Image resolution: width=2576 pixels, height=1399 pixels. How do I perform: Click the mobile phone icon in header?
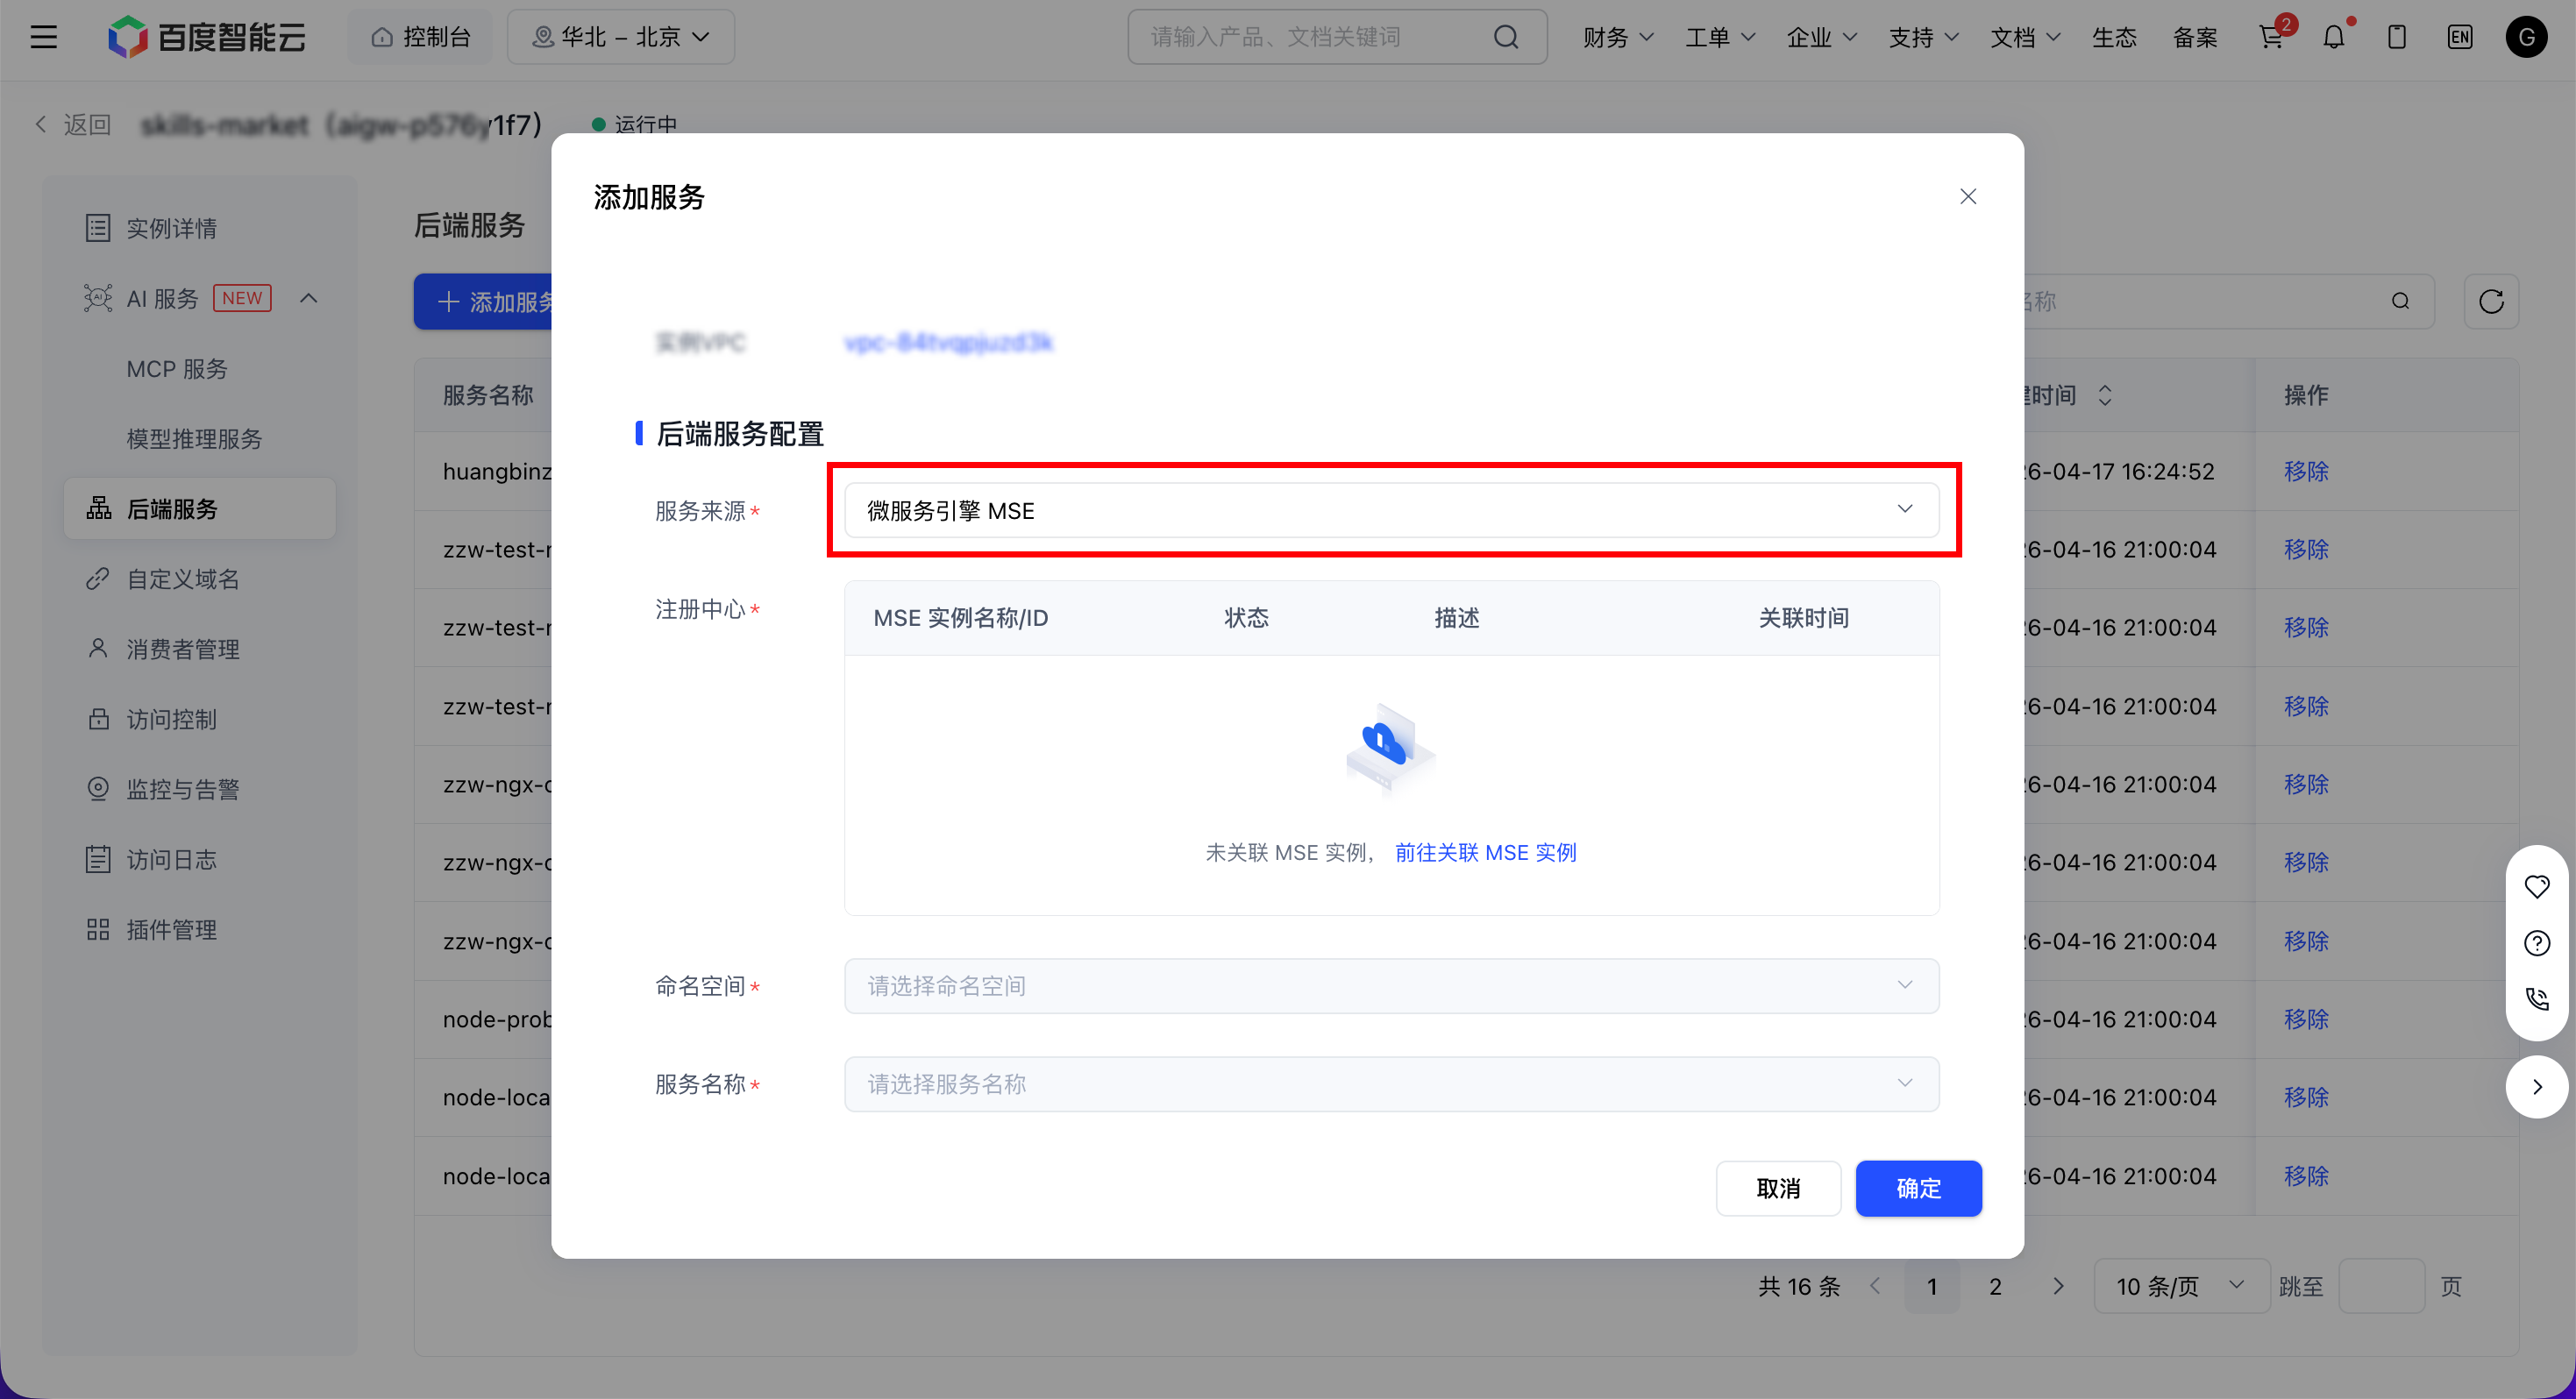2397,37
